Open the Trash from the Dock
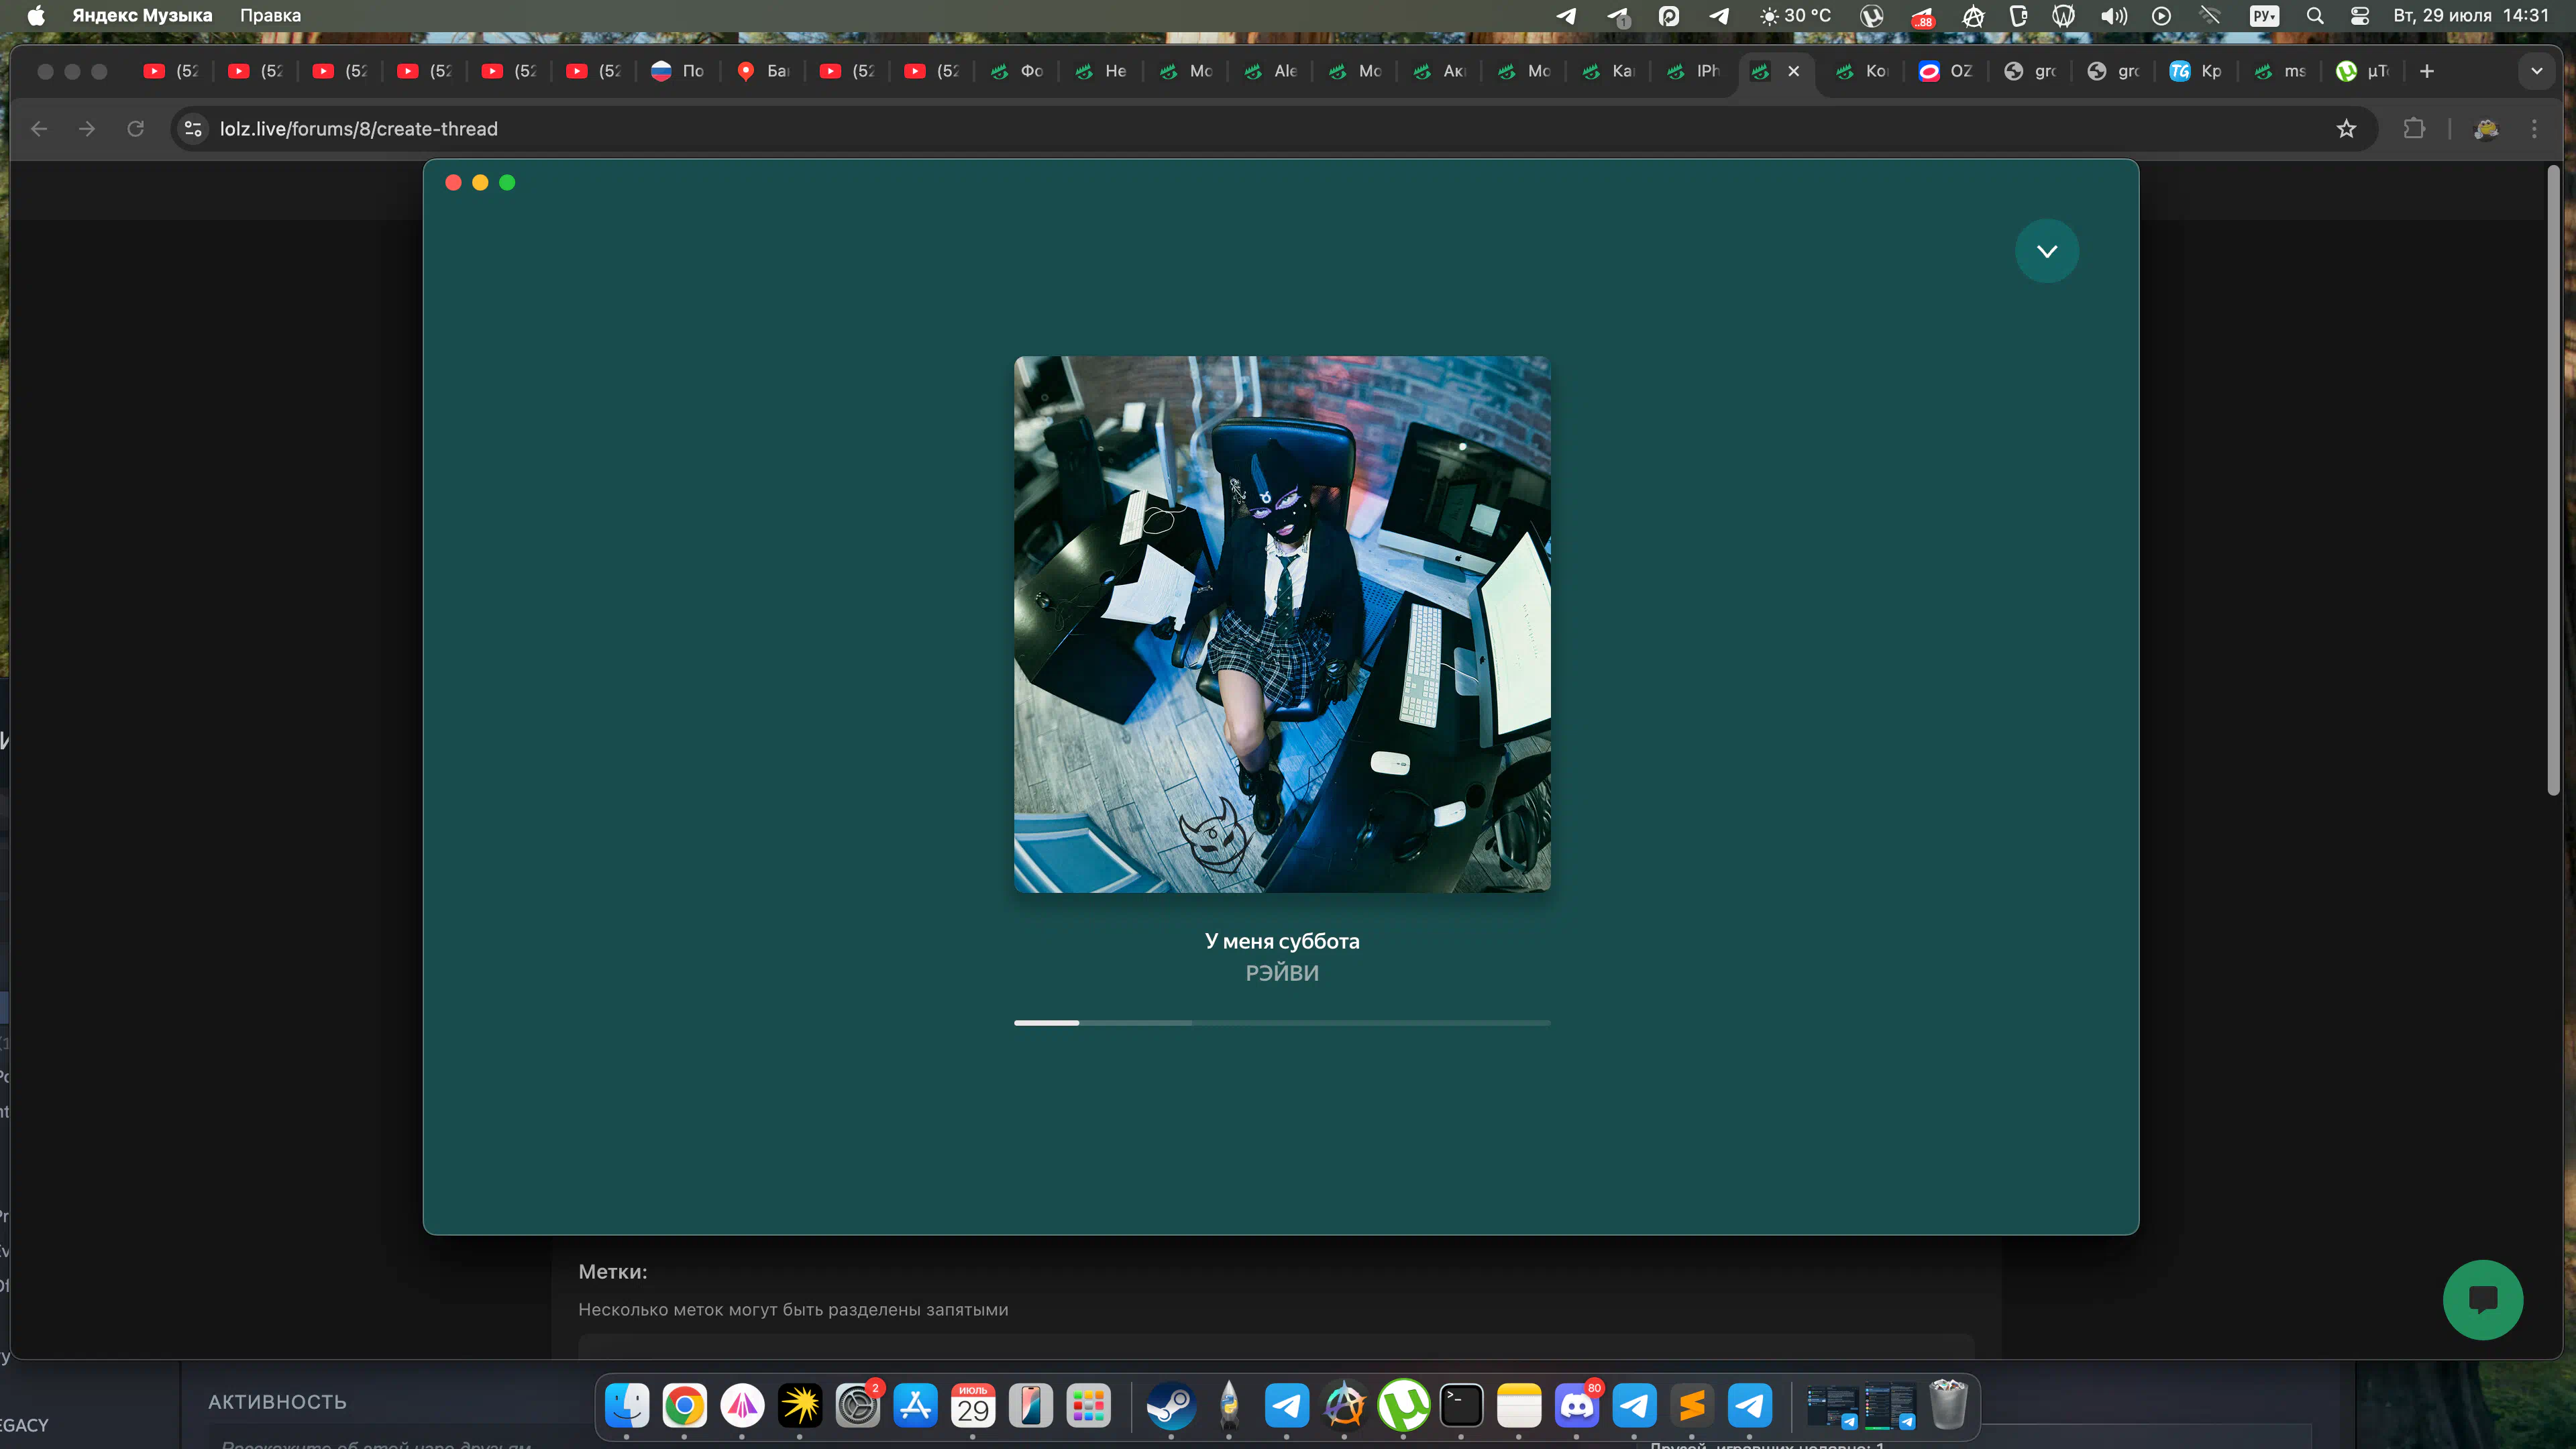This screenshot has height=1449, width=2576. click(1948, 1405)
